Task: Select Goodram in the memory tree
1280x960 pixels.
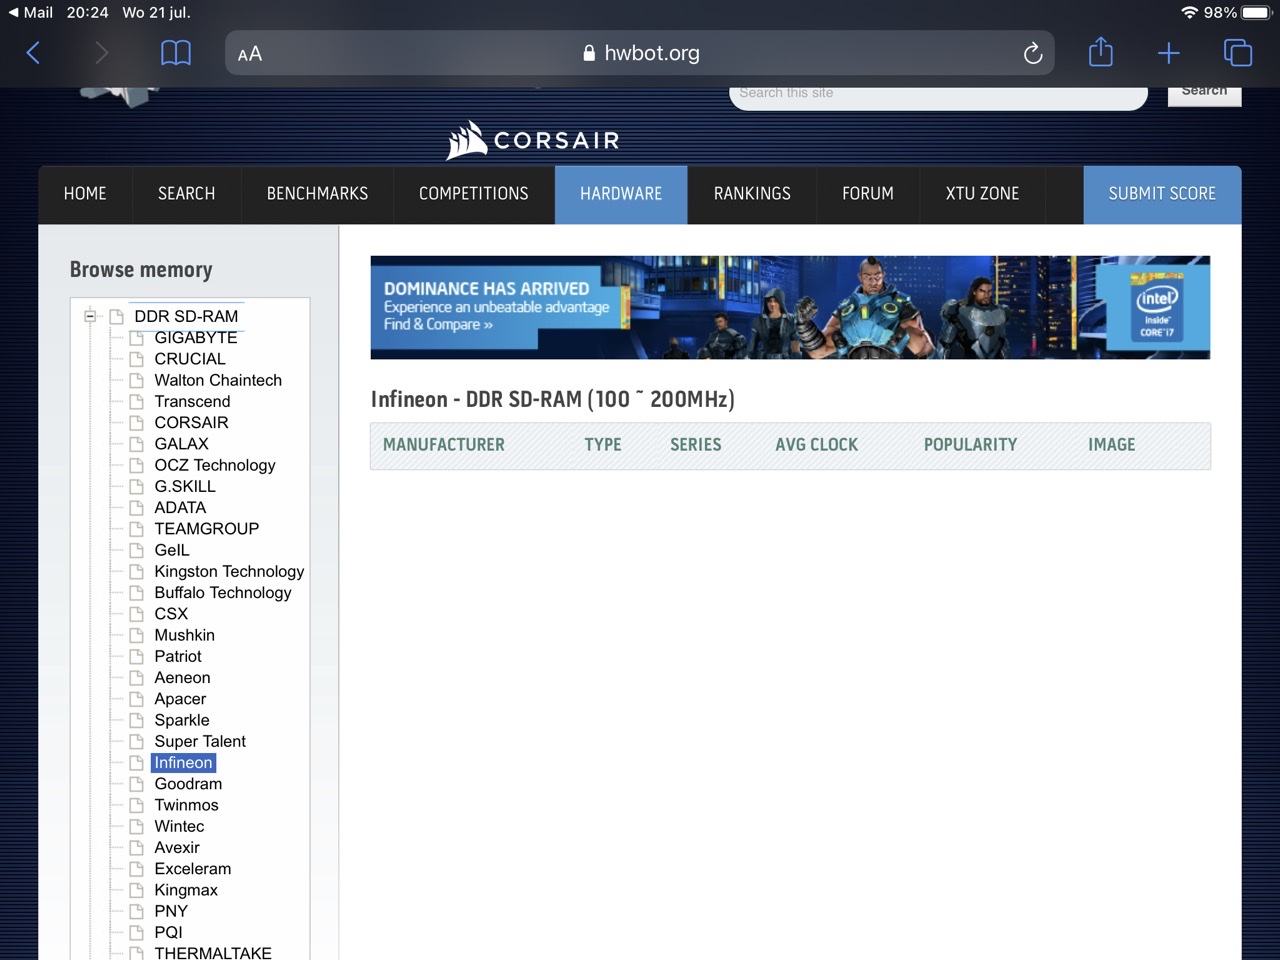Action: [x=188, y=784]
